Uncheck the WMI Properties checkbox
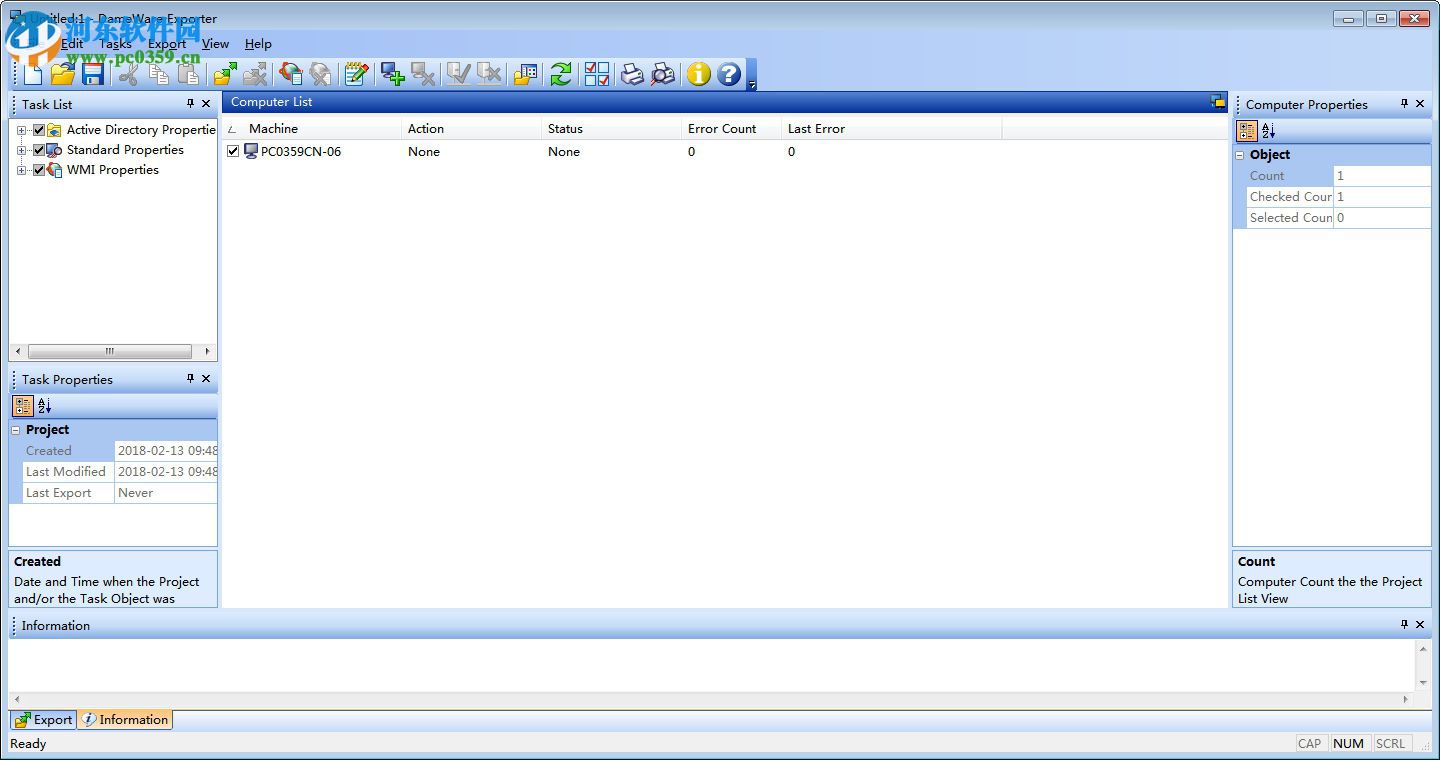 39,170
